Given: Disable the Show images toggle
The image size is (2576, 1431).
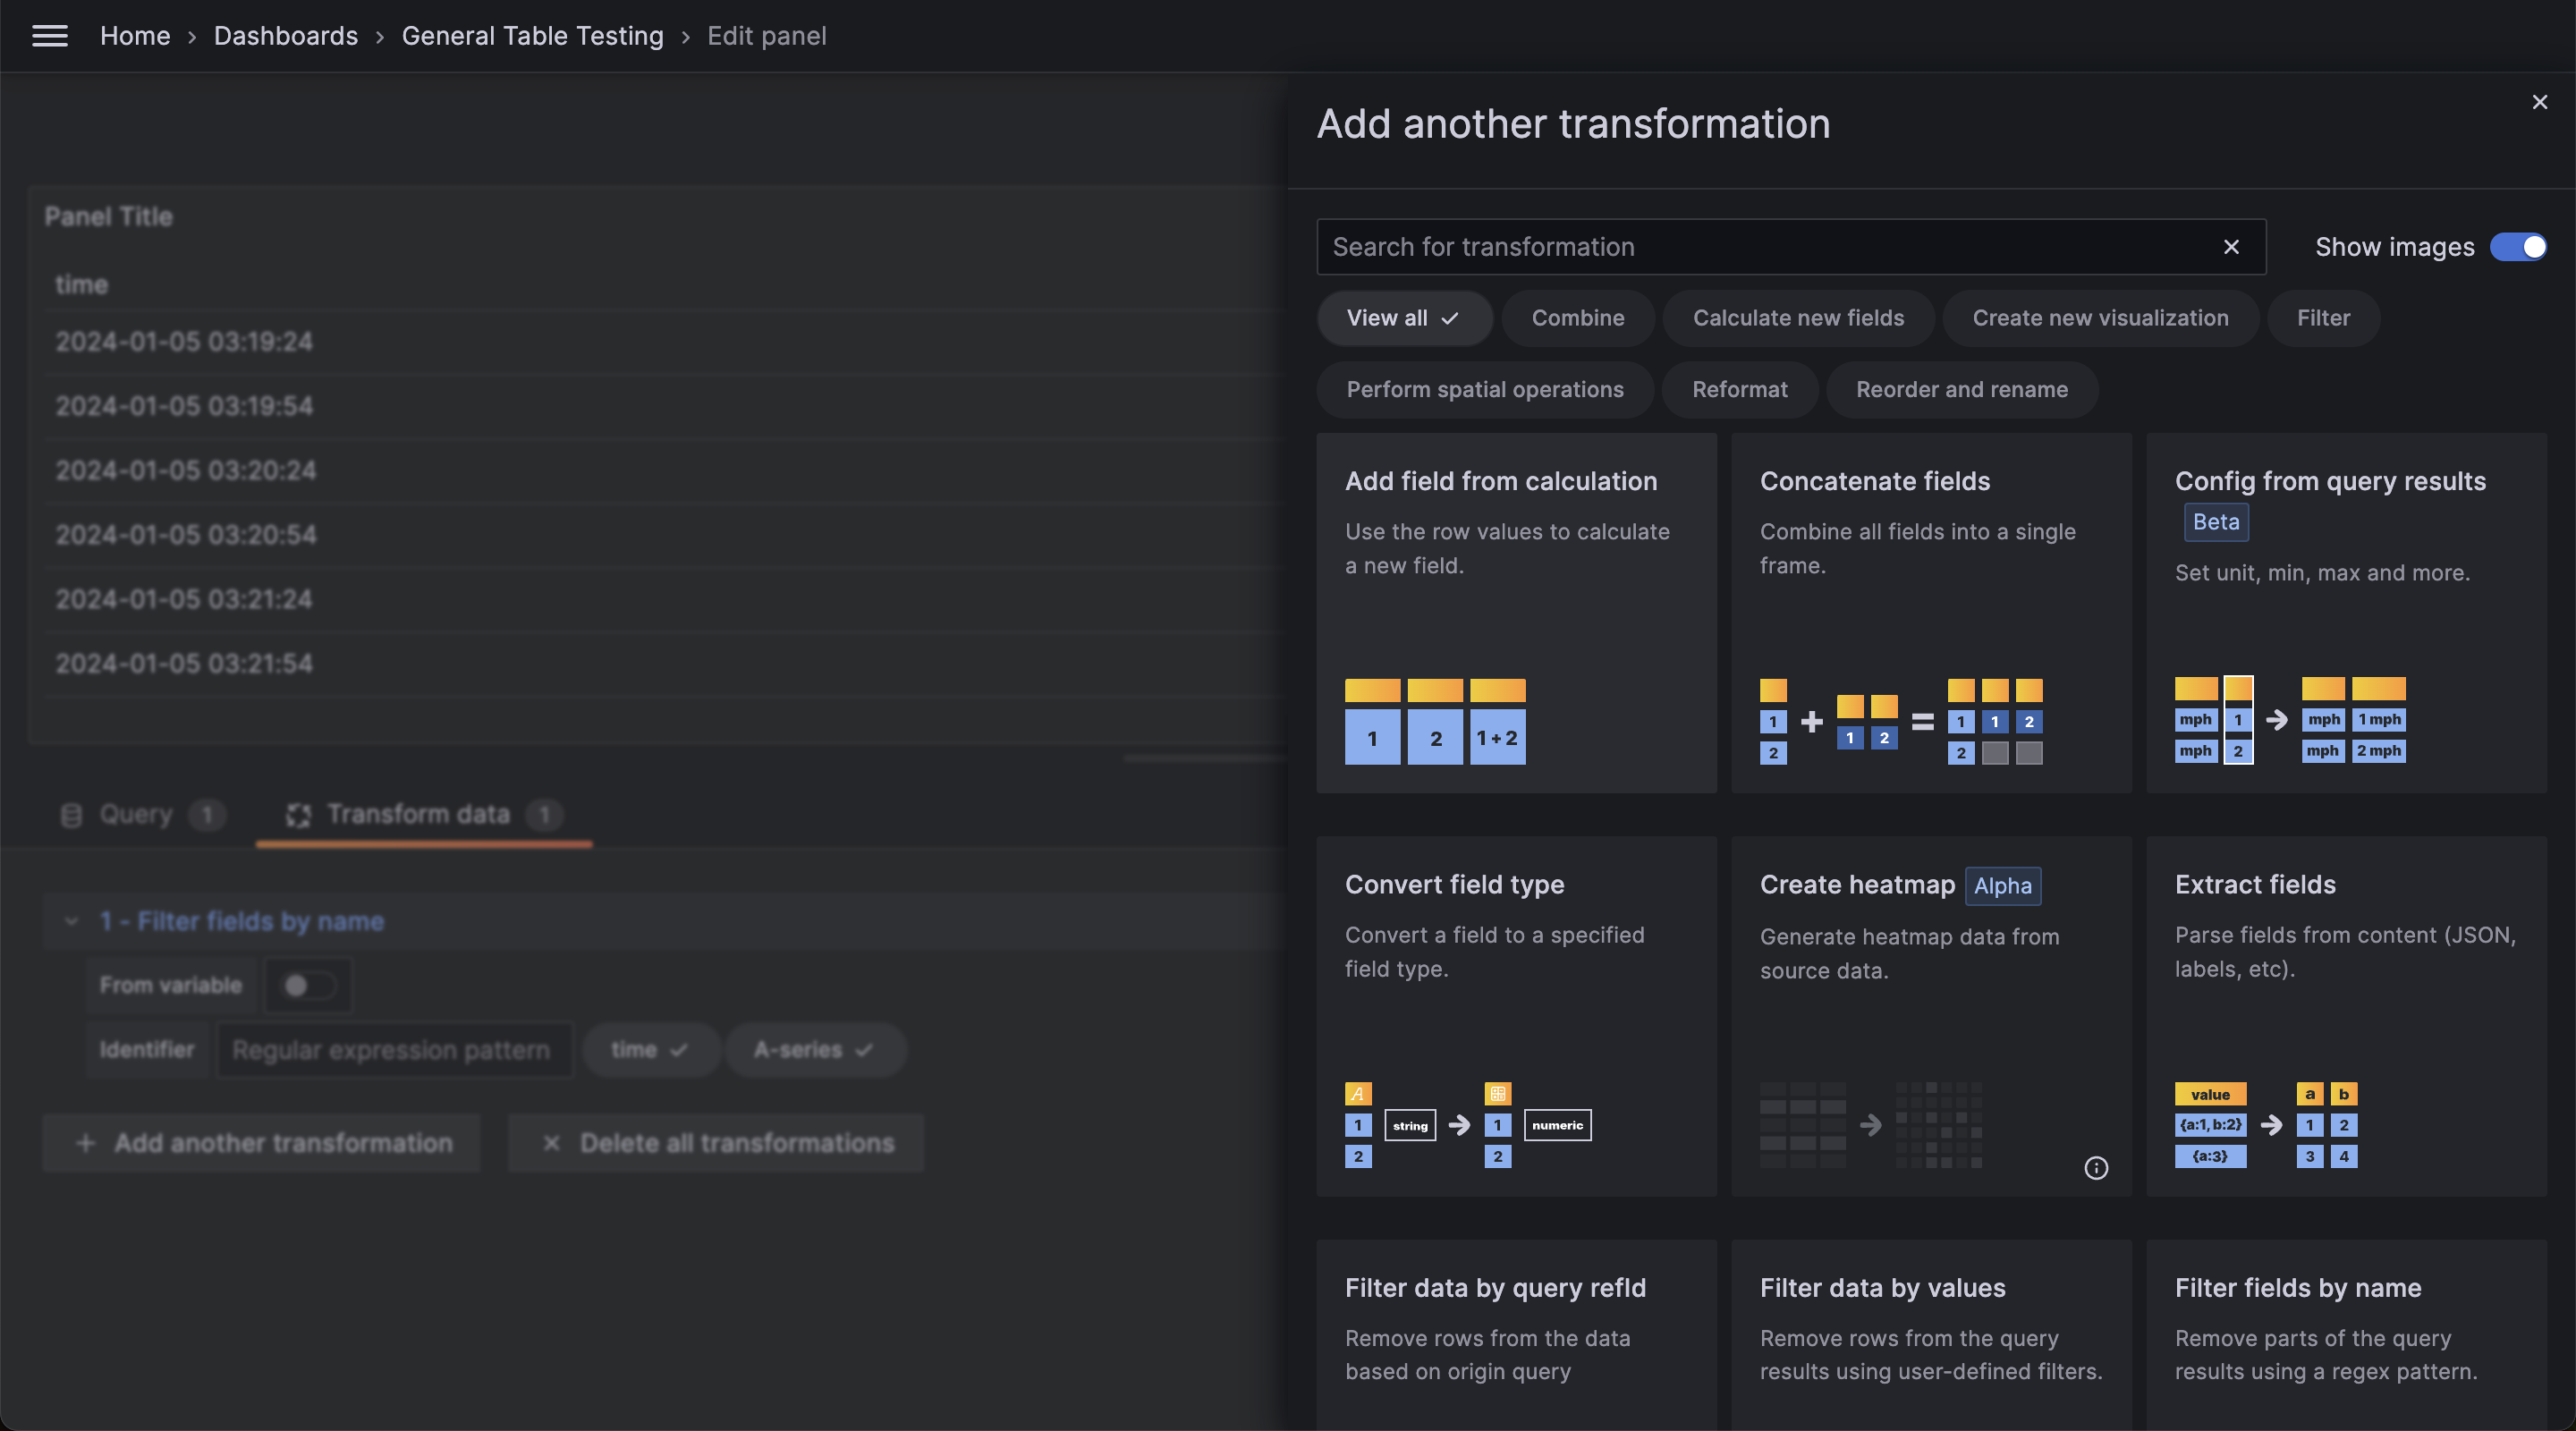Looking at the screenshot, I should [2517, 247].
